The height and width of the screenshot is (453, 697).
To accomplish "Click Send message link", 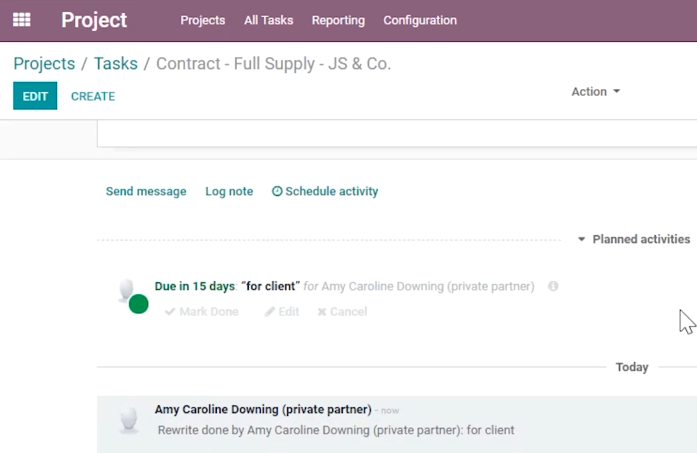I will click(x=146, y=191).
